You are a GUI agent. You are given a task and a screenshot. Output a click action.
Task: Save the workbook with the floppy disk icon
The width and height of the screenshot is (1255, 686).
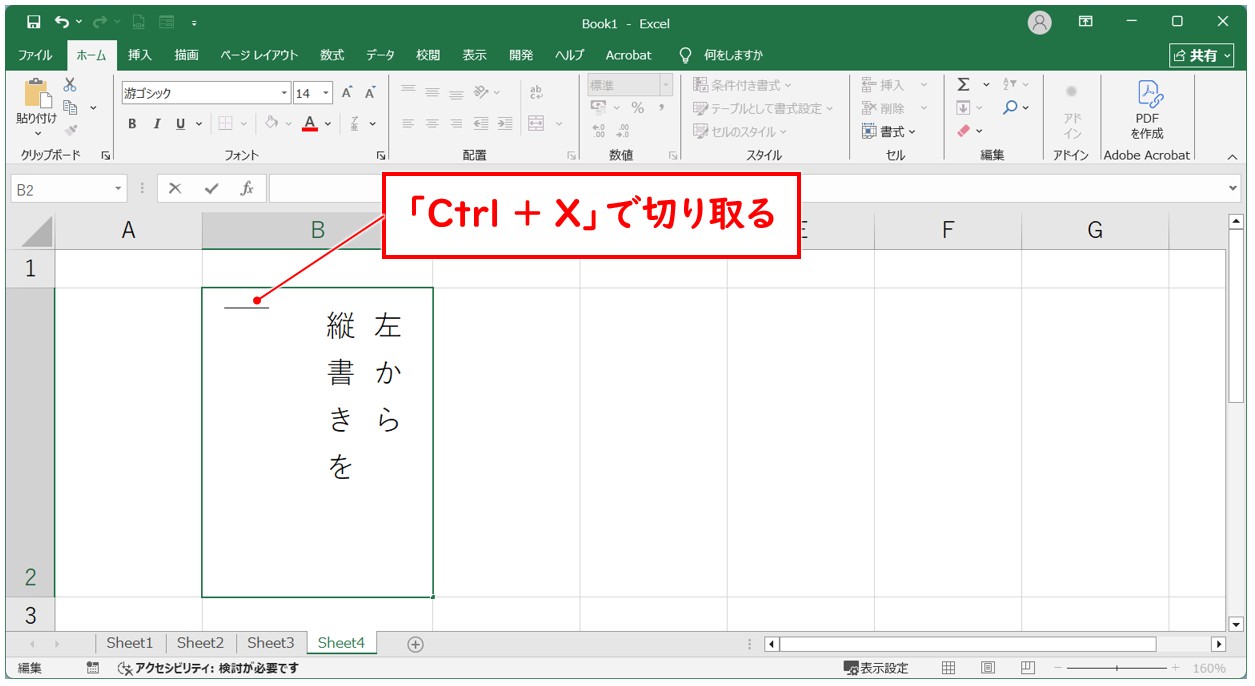pyautogui.click(x=34, y=22)
